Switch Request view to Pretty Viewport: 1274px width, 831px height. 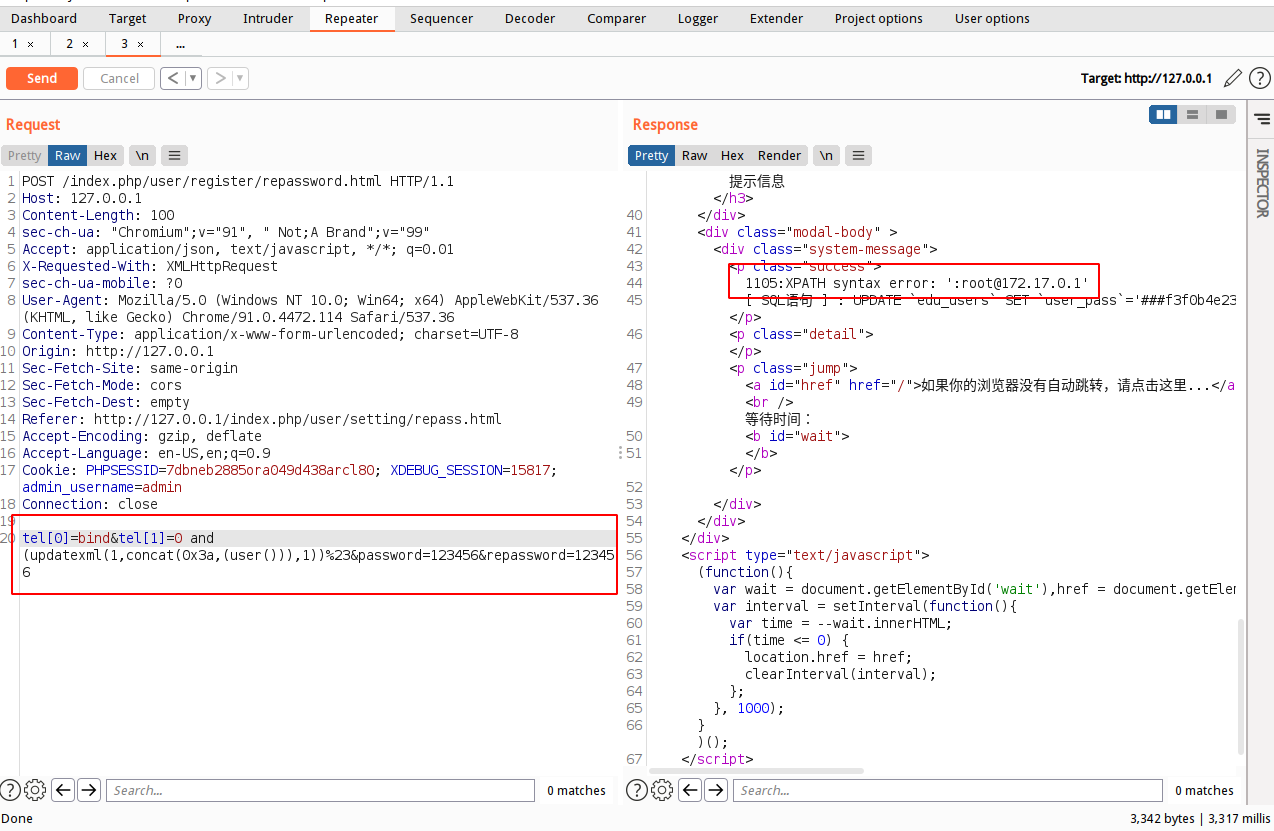tap(25, 155)
